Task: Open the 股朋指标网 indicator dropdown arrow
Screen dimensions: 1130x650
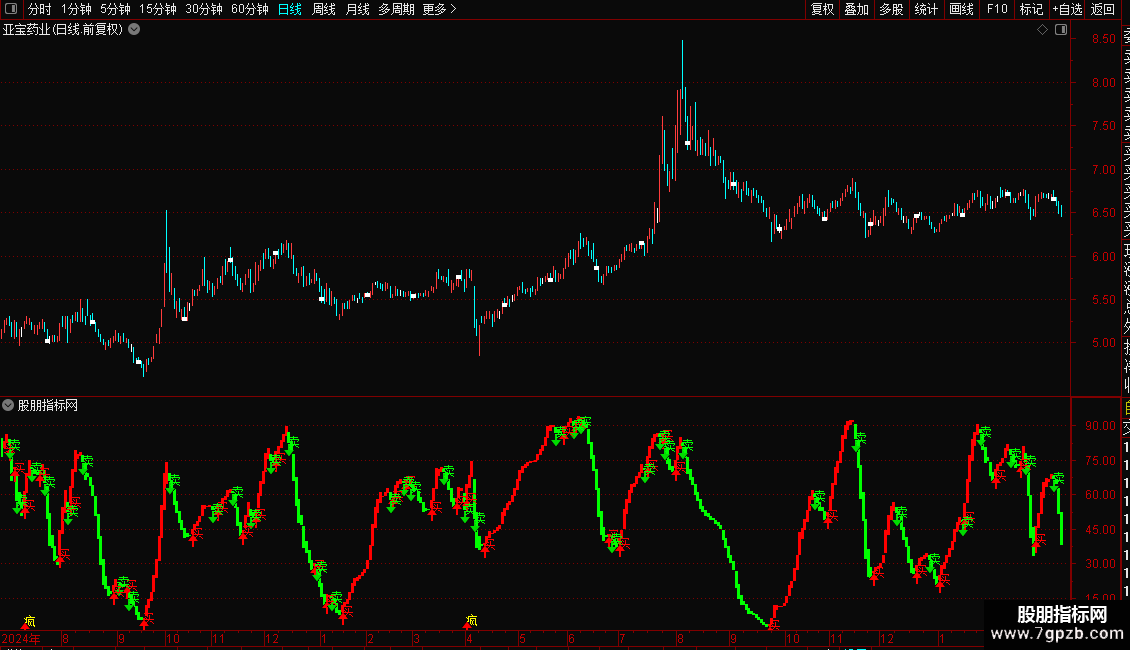Action: click(8, 405)
